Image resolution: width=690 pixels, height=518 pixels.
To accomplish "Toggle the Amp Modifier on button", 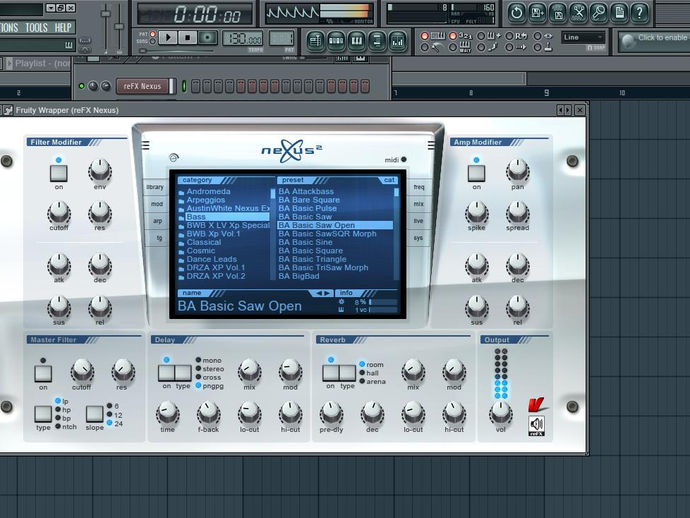I will click(476, 173).
